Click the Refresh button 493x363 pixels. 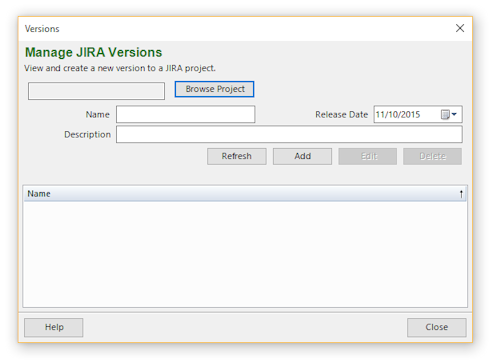pyautogui.click(x=237, y=156)
